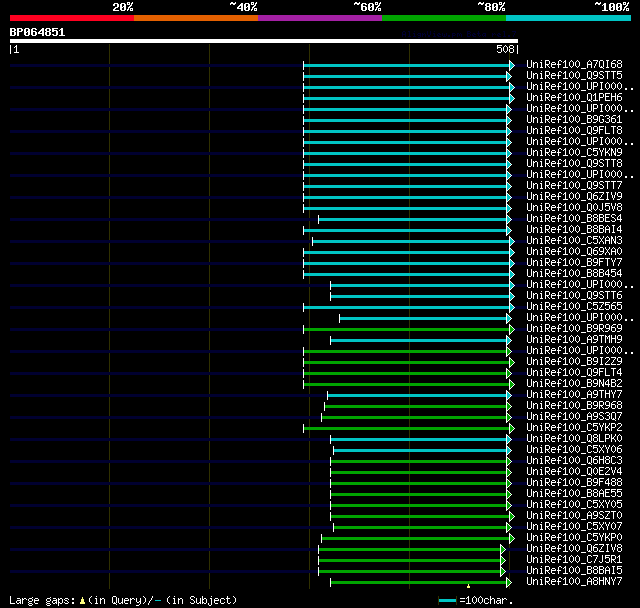Screen dimensions: 640x608
Task: Click the green ~80% identity legend segment
Action: [x=444, y=18]
